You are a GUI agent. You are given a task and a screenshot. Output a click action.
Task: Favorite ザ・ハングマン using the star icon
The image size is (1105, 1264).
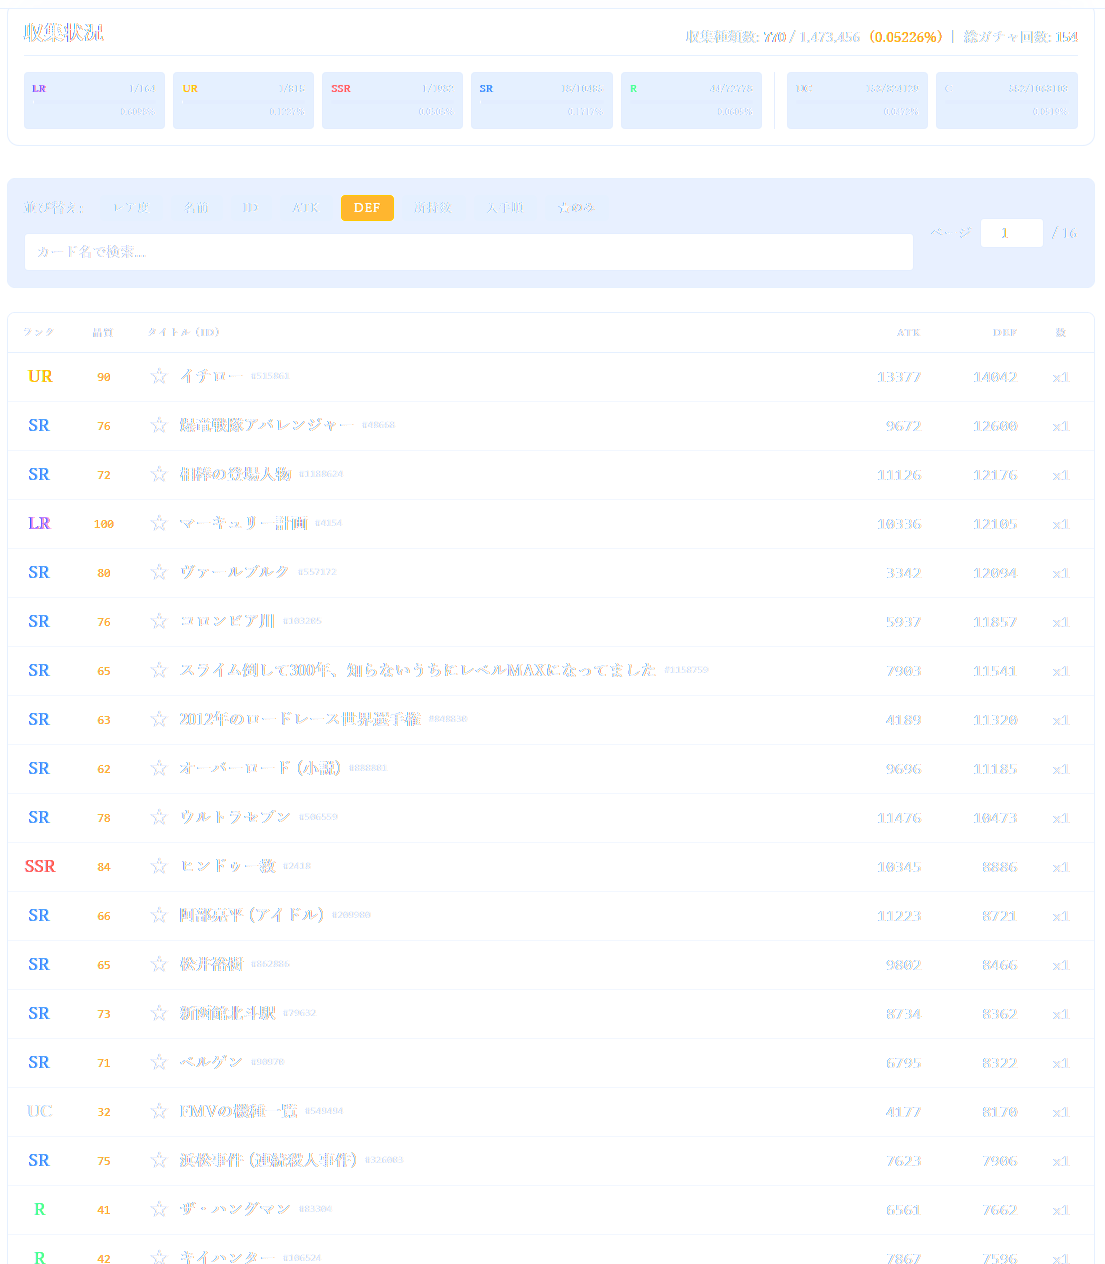158,1209
